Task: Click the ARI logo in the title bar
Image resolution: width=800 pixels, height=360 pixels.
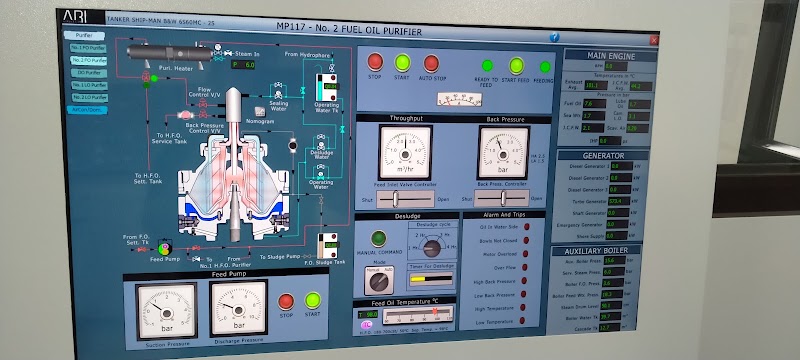Action: [74, 17]
